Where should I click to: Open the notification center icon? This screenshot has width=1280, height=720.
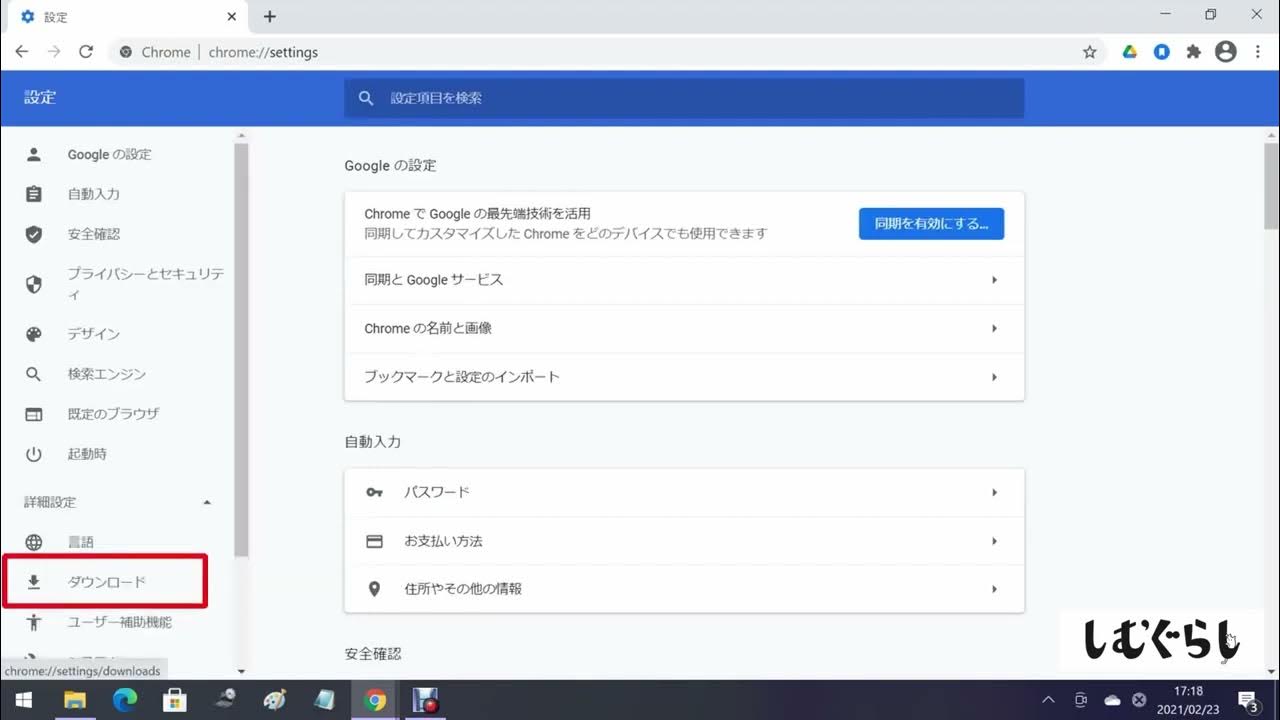coord(1248,700)
